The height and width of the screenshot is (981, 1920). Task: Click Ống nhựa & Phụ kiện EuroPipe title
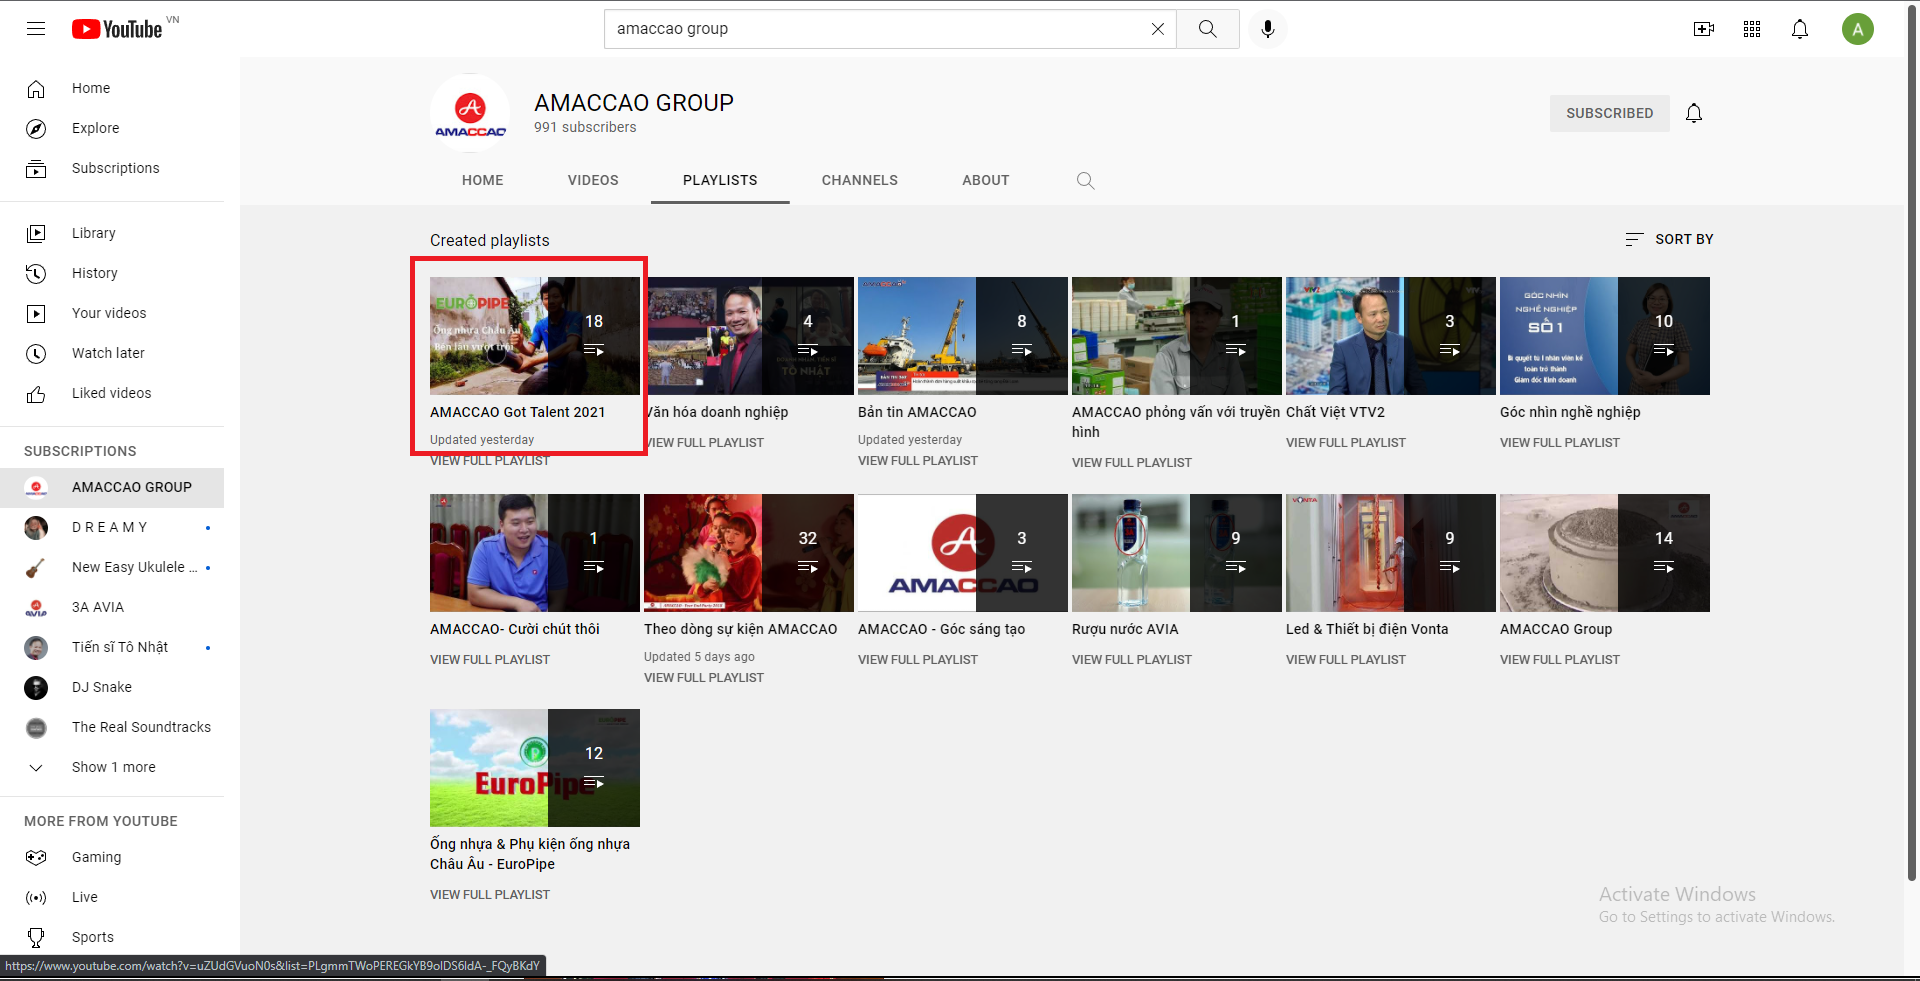(x=530, y=854)
